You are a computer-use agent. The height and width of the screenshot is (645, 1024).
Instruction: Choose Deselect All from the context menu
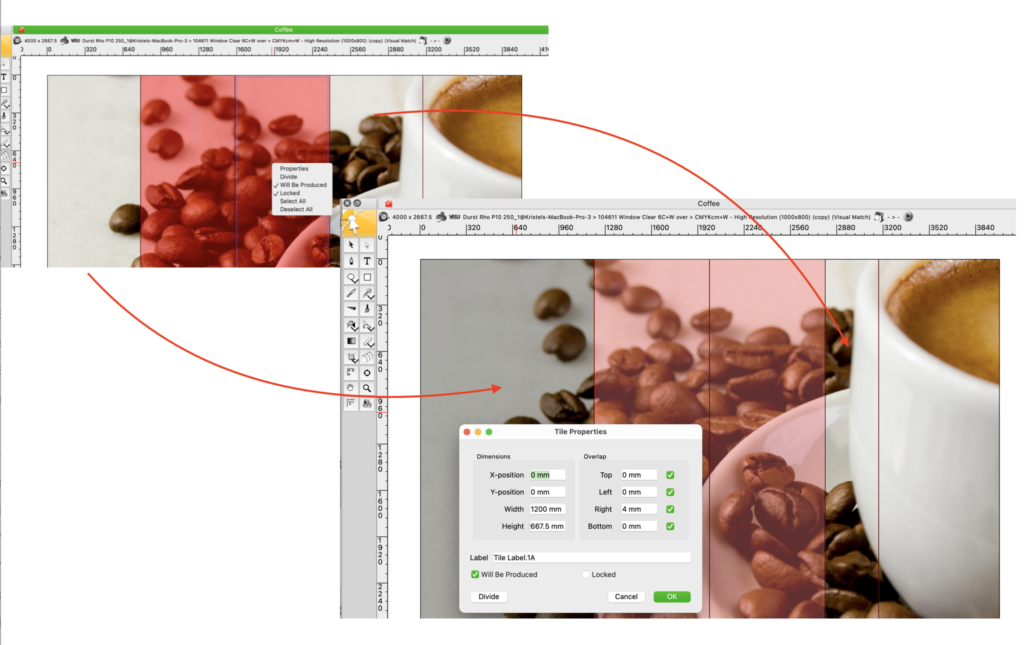pyautogui.click(x=296, y=210)
